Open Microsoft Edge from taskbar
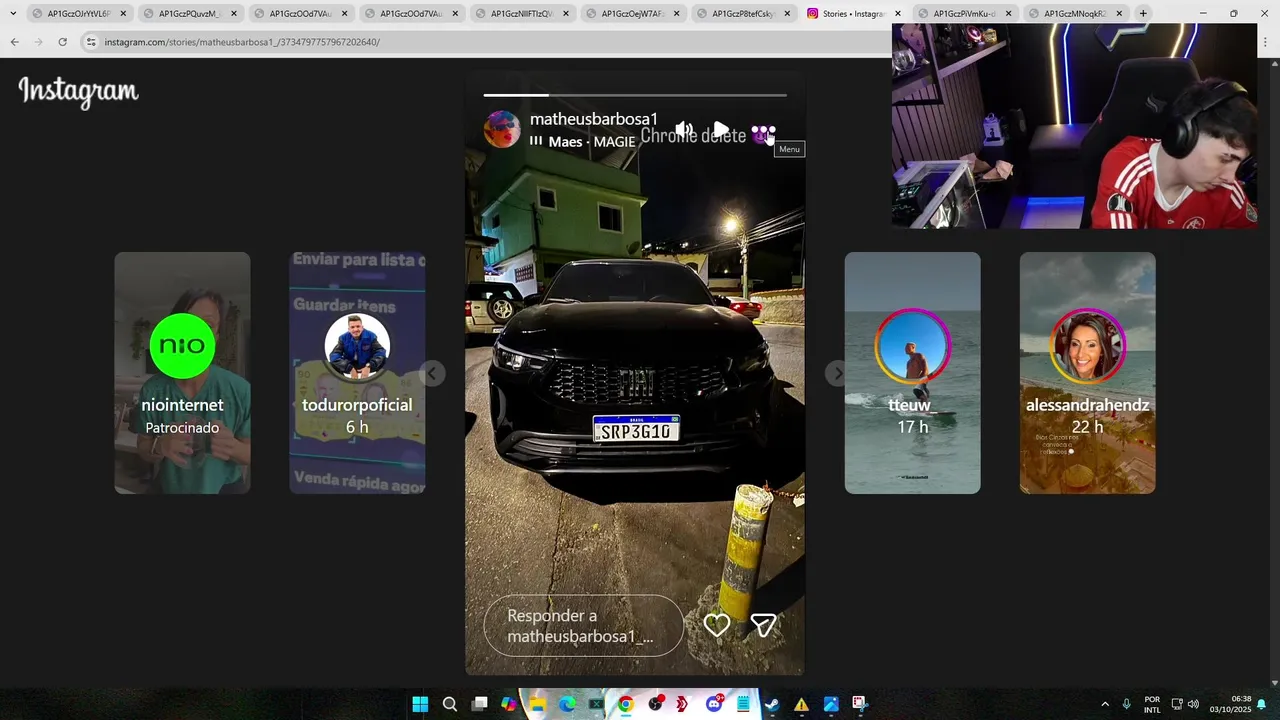 (x=567, y=704)
